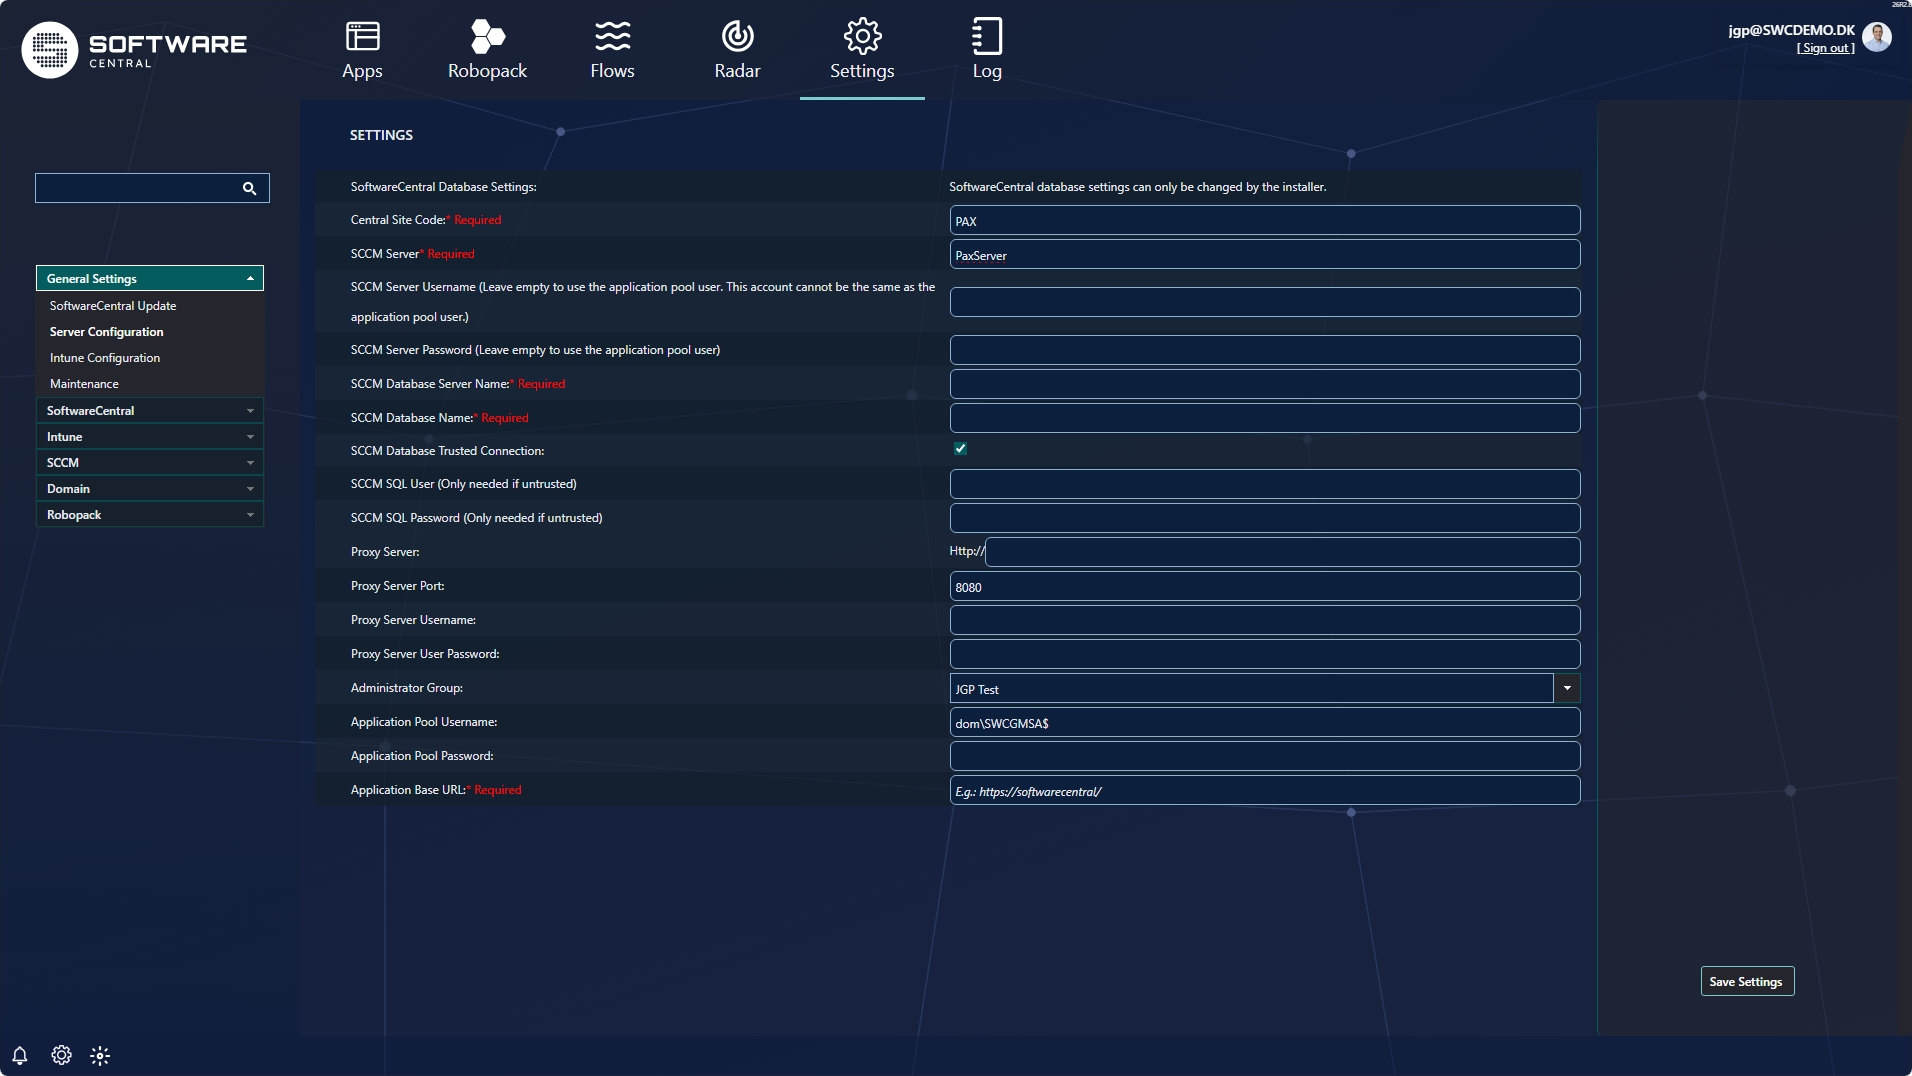Click the Proxy Server Port field
The width and height of the screenshot is (1912, 1076).
(1265, 586)
